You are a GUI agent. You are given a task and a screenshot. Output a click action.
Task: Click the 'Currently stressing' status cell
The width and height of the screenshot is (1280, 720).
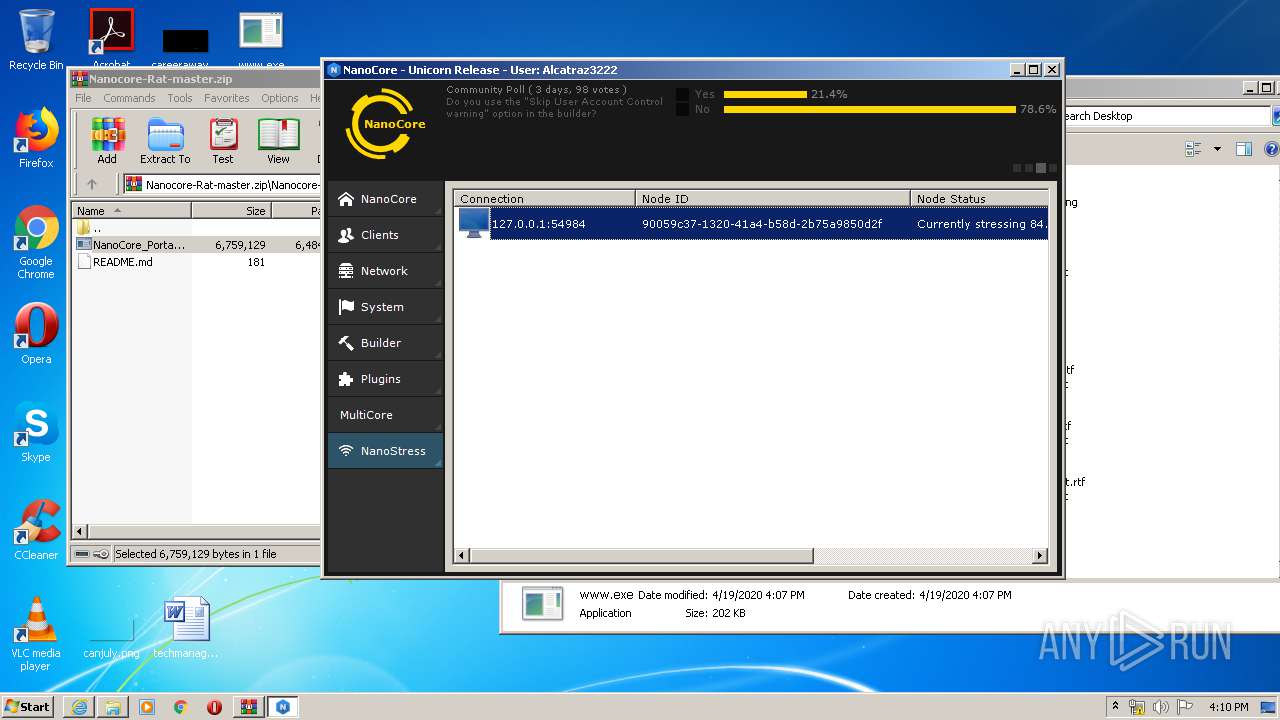pos(981,224)
